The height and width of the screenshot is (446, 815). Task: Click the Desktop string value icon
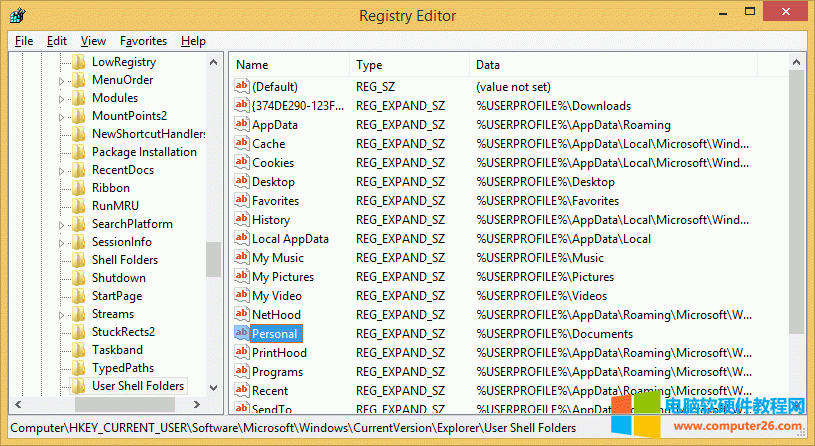(x=241, y=182)
